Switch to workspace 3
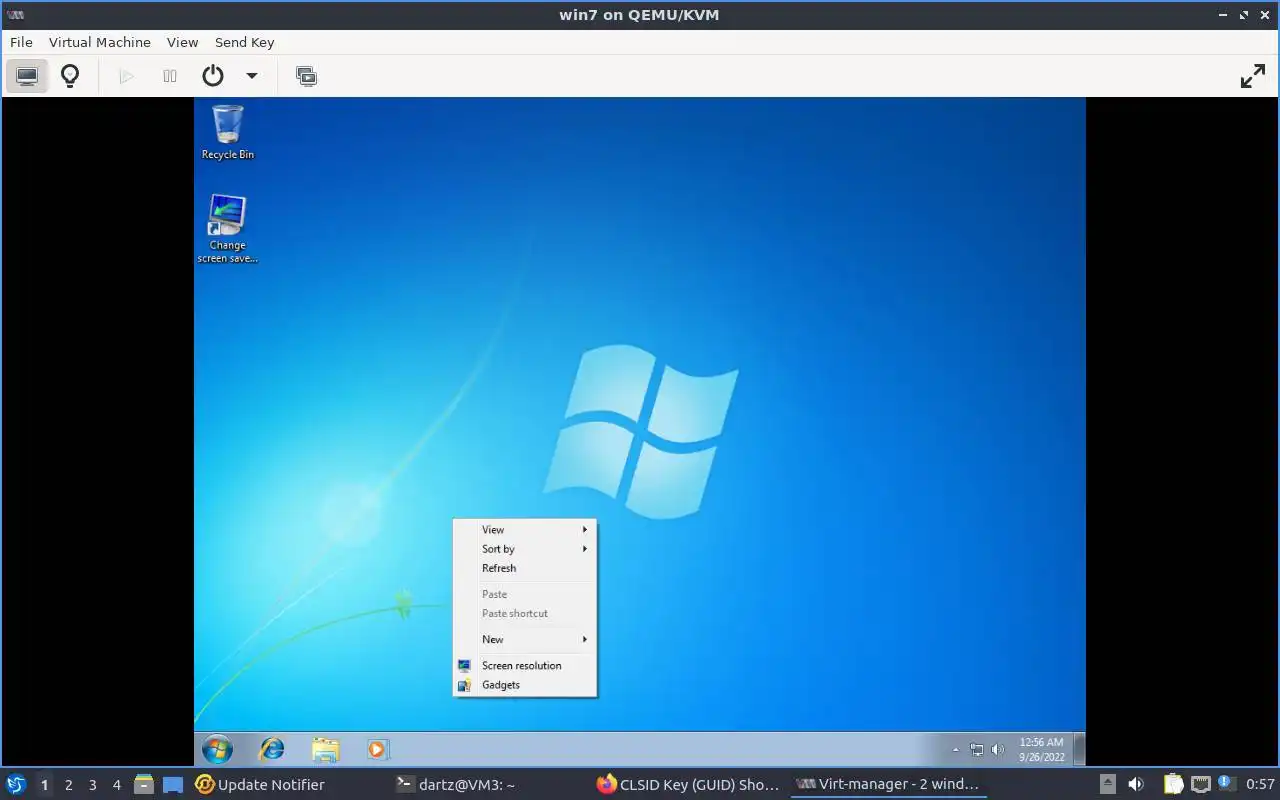Viewport: 1280px width, 800px height. (92, 785)
